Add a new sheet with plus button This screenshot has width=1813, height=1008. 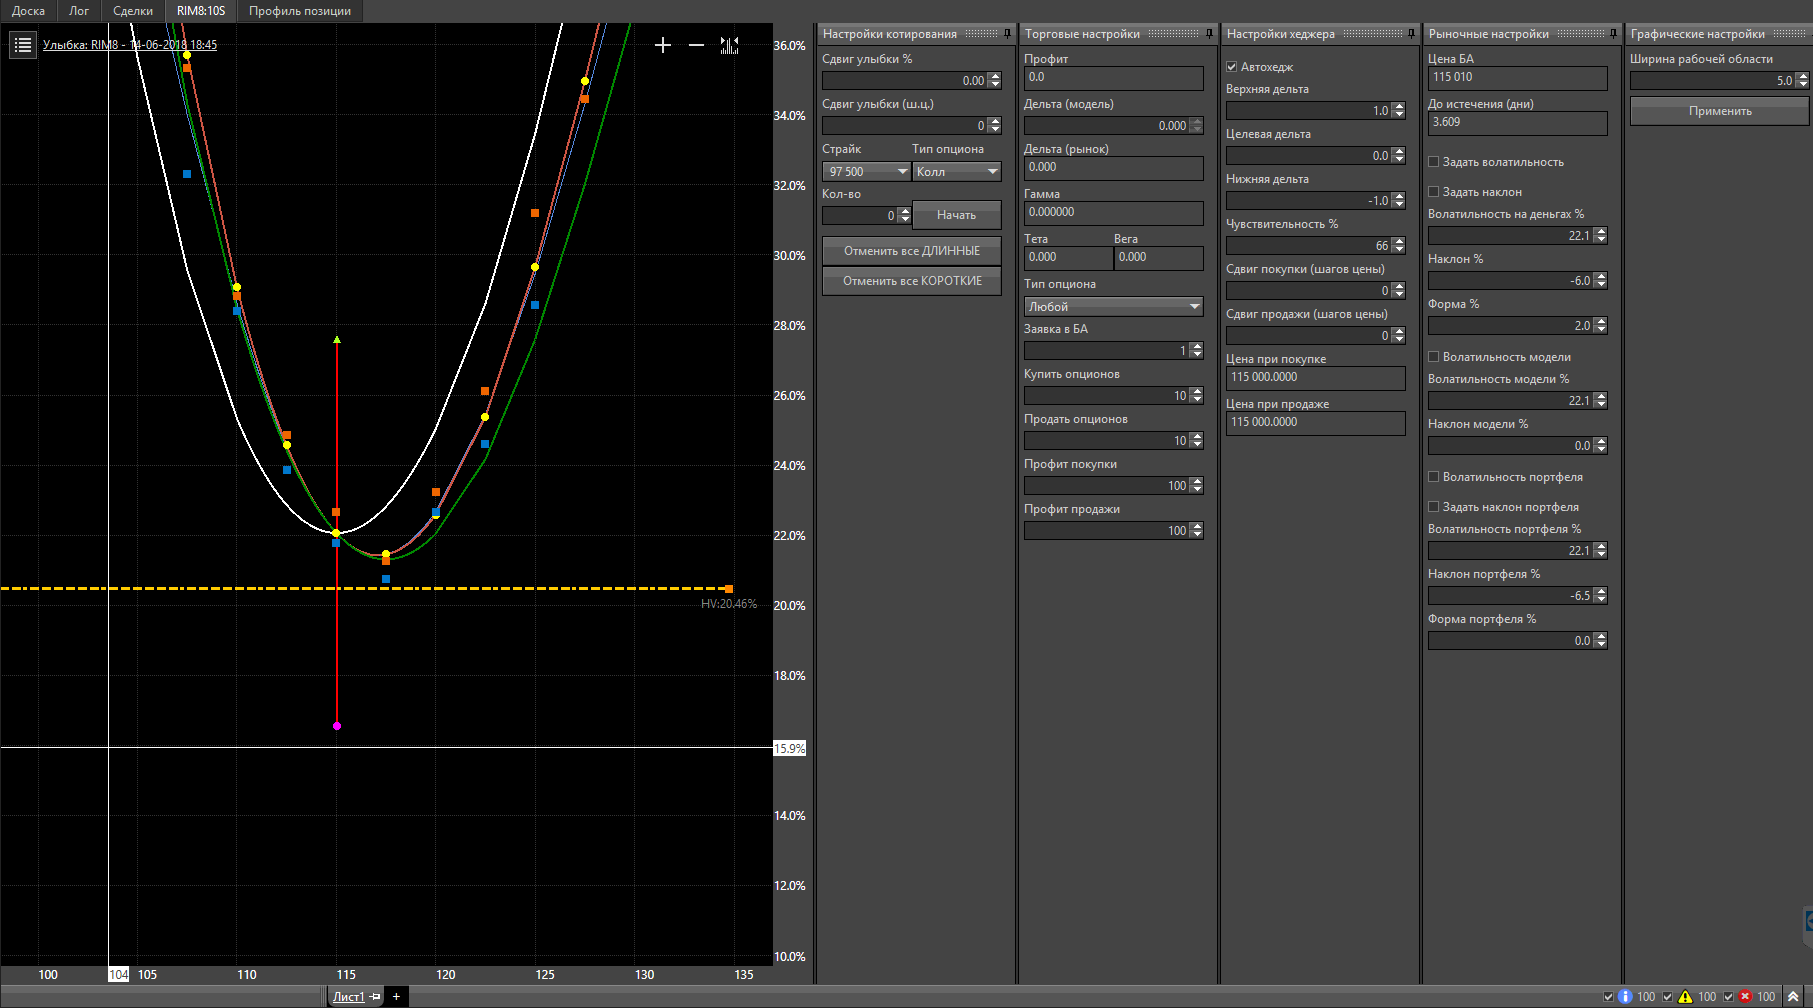(396, 996)
